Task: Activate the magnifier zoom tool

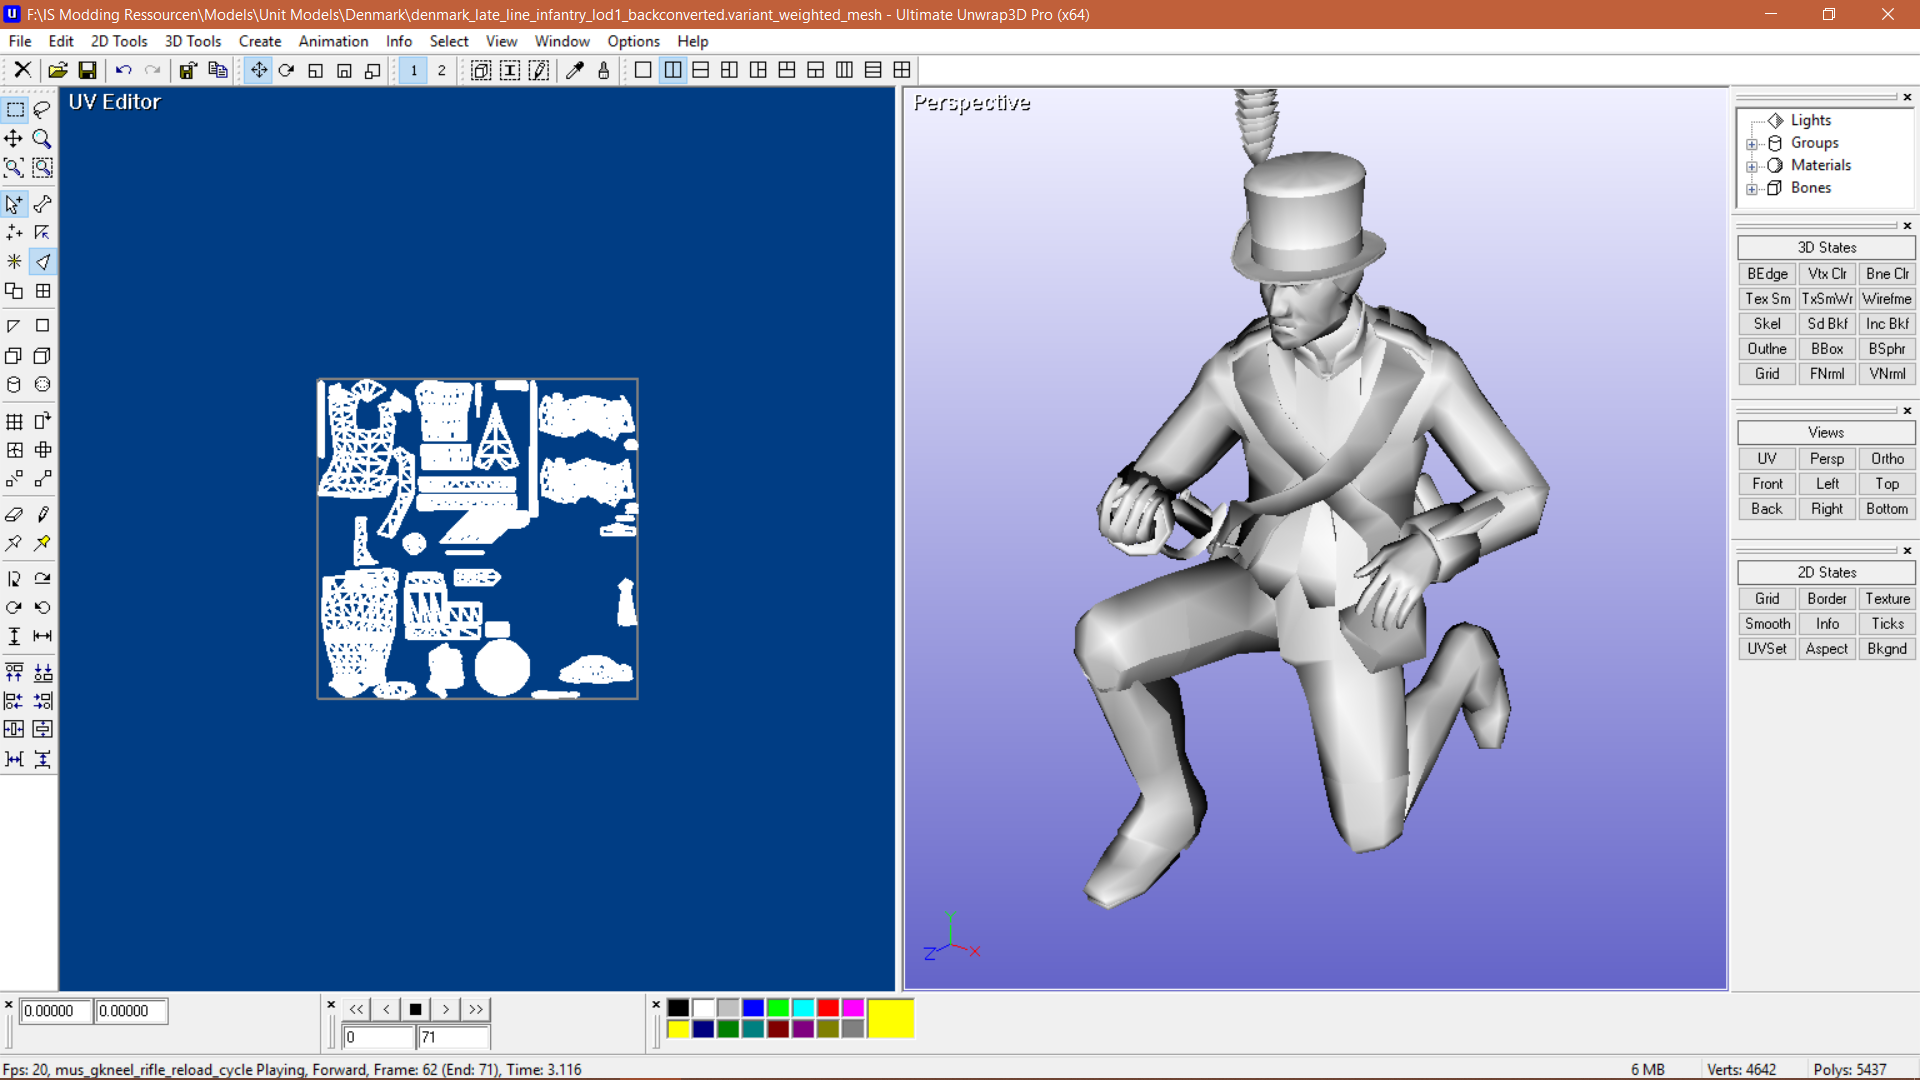Action: [42, 138]
